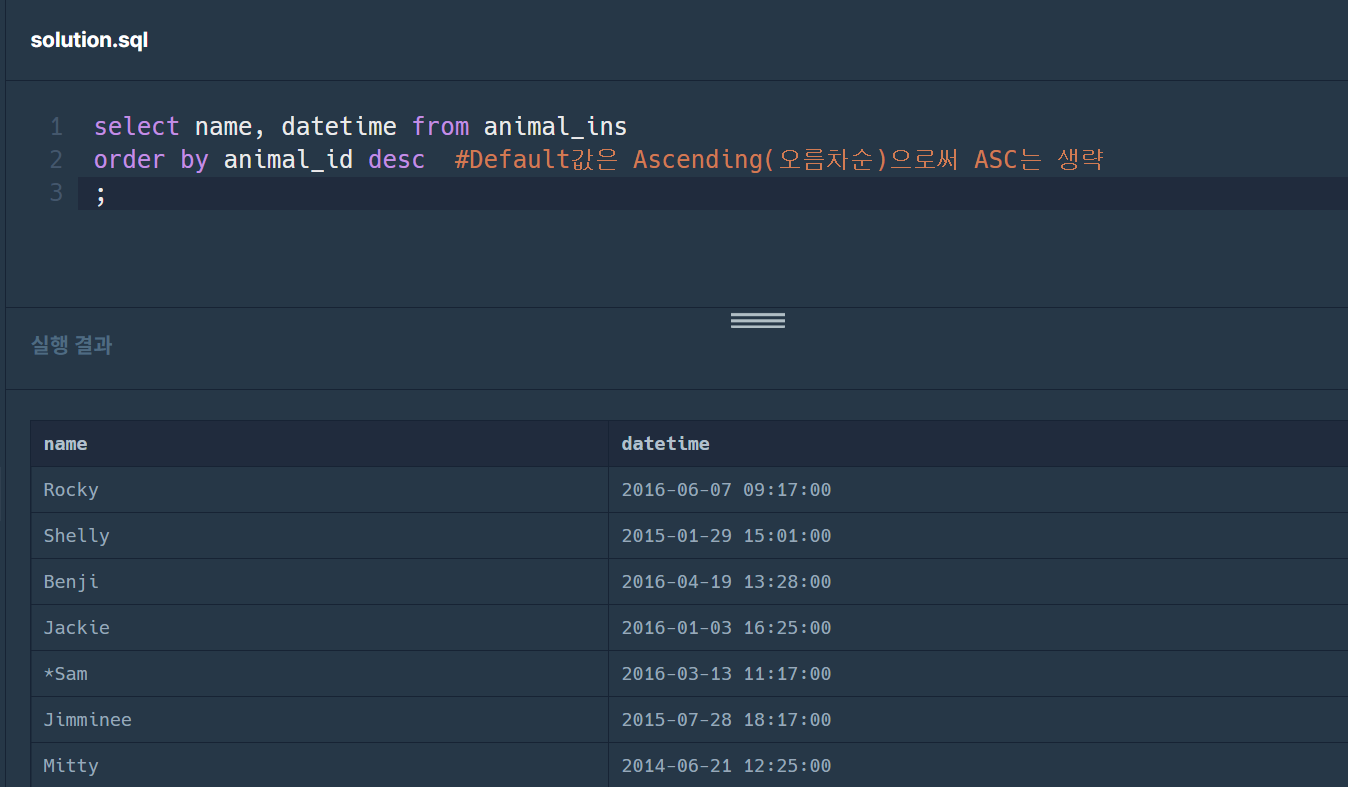This screenshot has height=787, width=1348.
Task: Click datetime '2015-07-28 18:17:00'
Action: click(726, 720)
